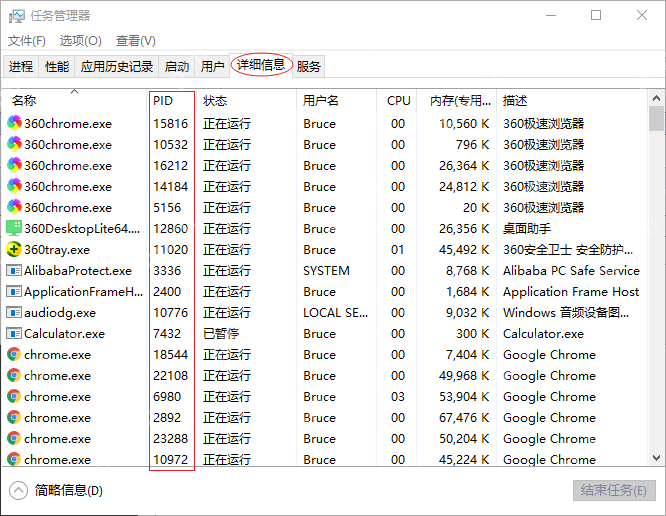The image size is (666, 516).
Task: Click CPU value 01 for 360tray.exe
Action: tap(398, 250)
